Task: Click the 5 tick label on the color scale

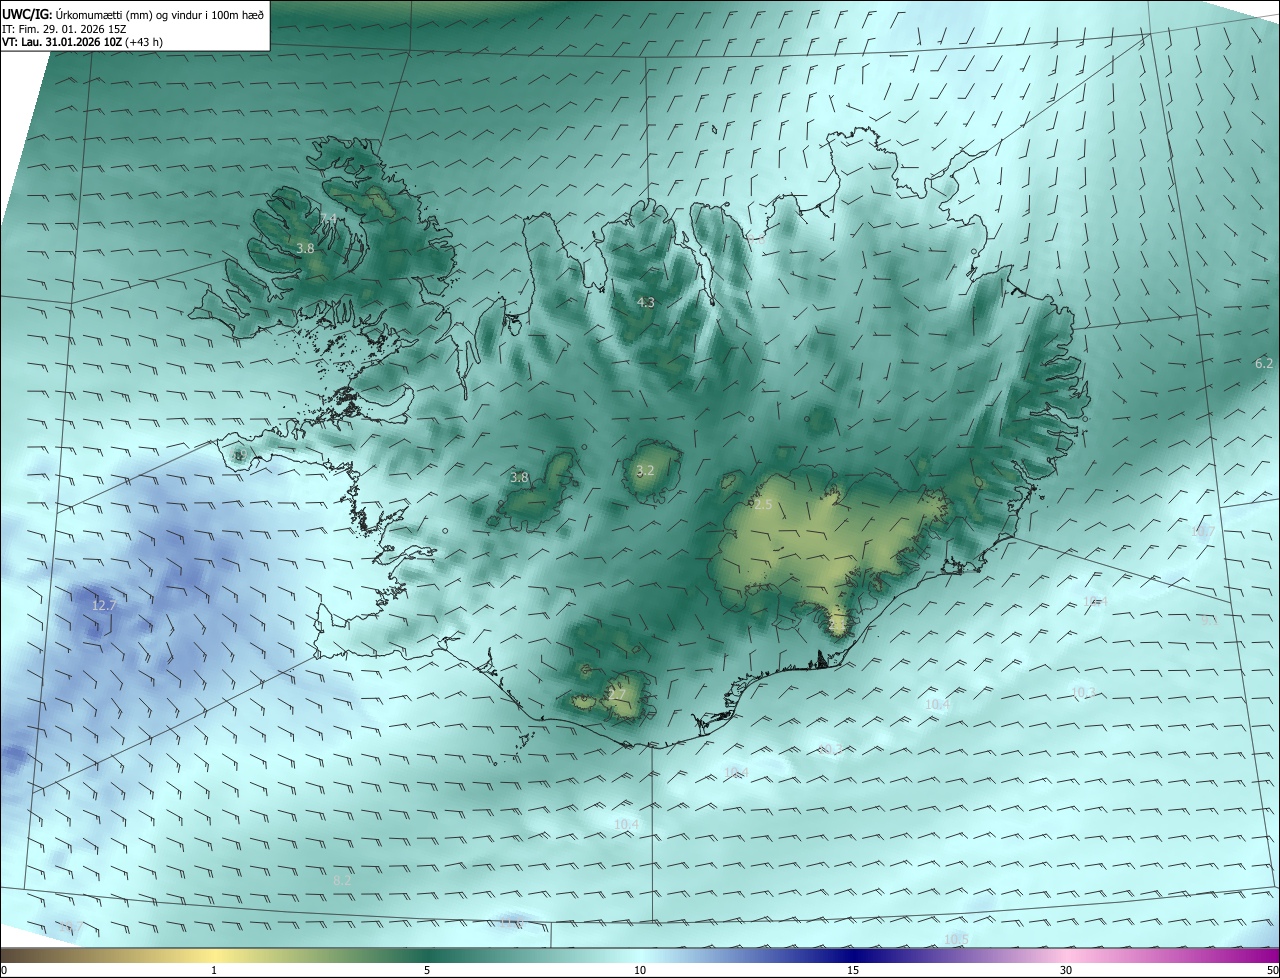Action: [427, 970]
